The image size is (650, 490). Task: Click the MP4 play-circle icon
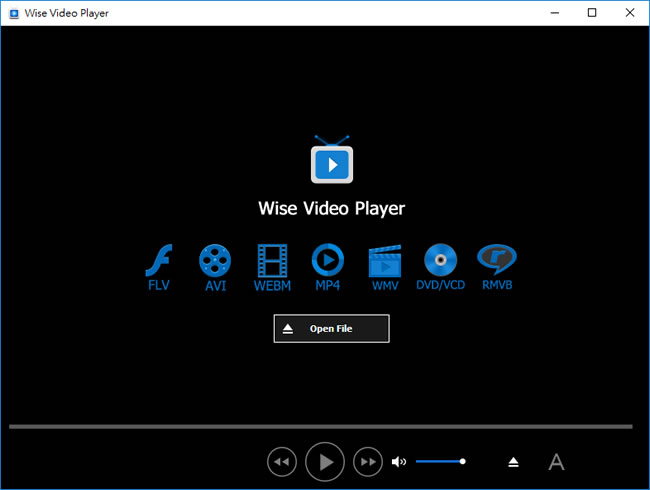327,262
